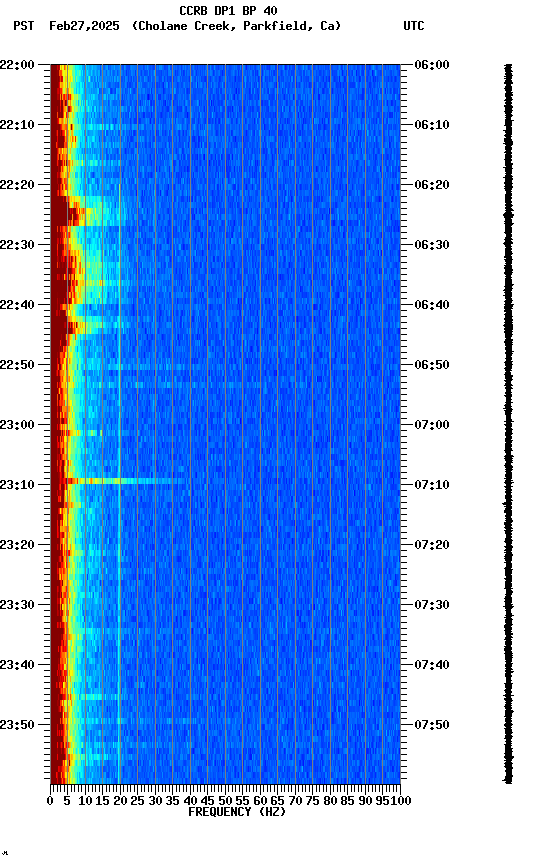Click the 06:10 UTC time label
The height and width of the screenshot is (864, 552).
click(x=432, y=125)
